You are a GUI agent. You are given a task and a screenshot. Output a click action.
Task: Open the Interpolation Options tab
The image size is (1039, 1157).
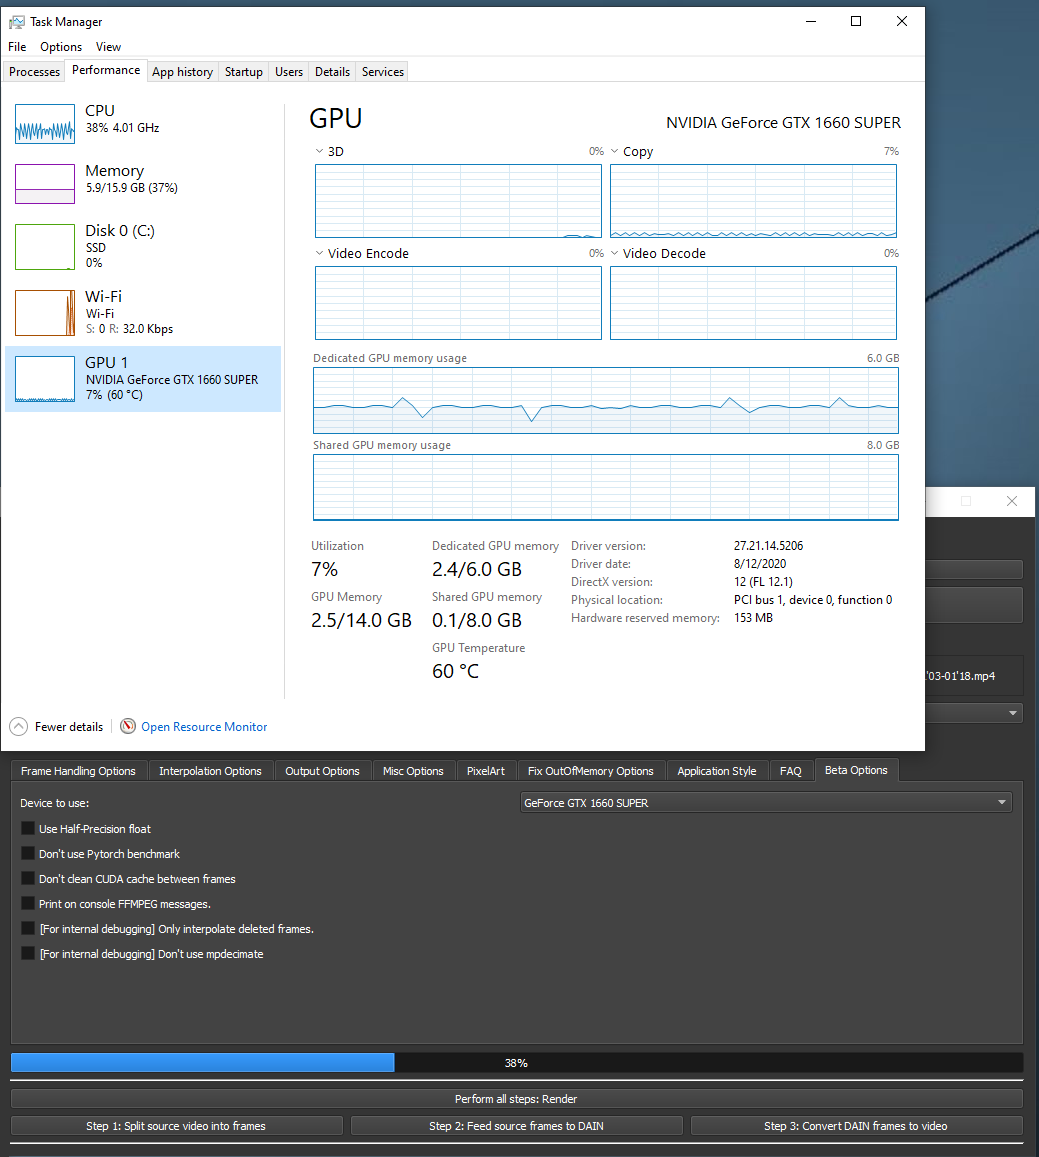(210, 771)
